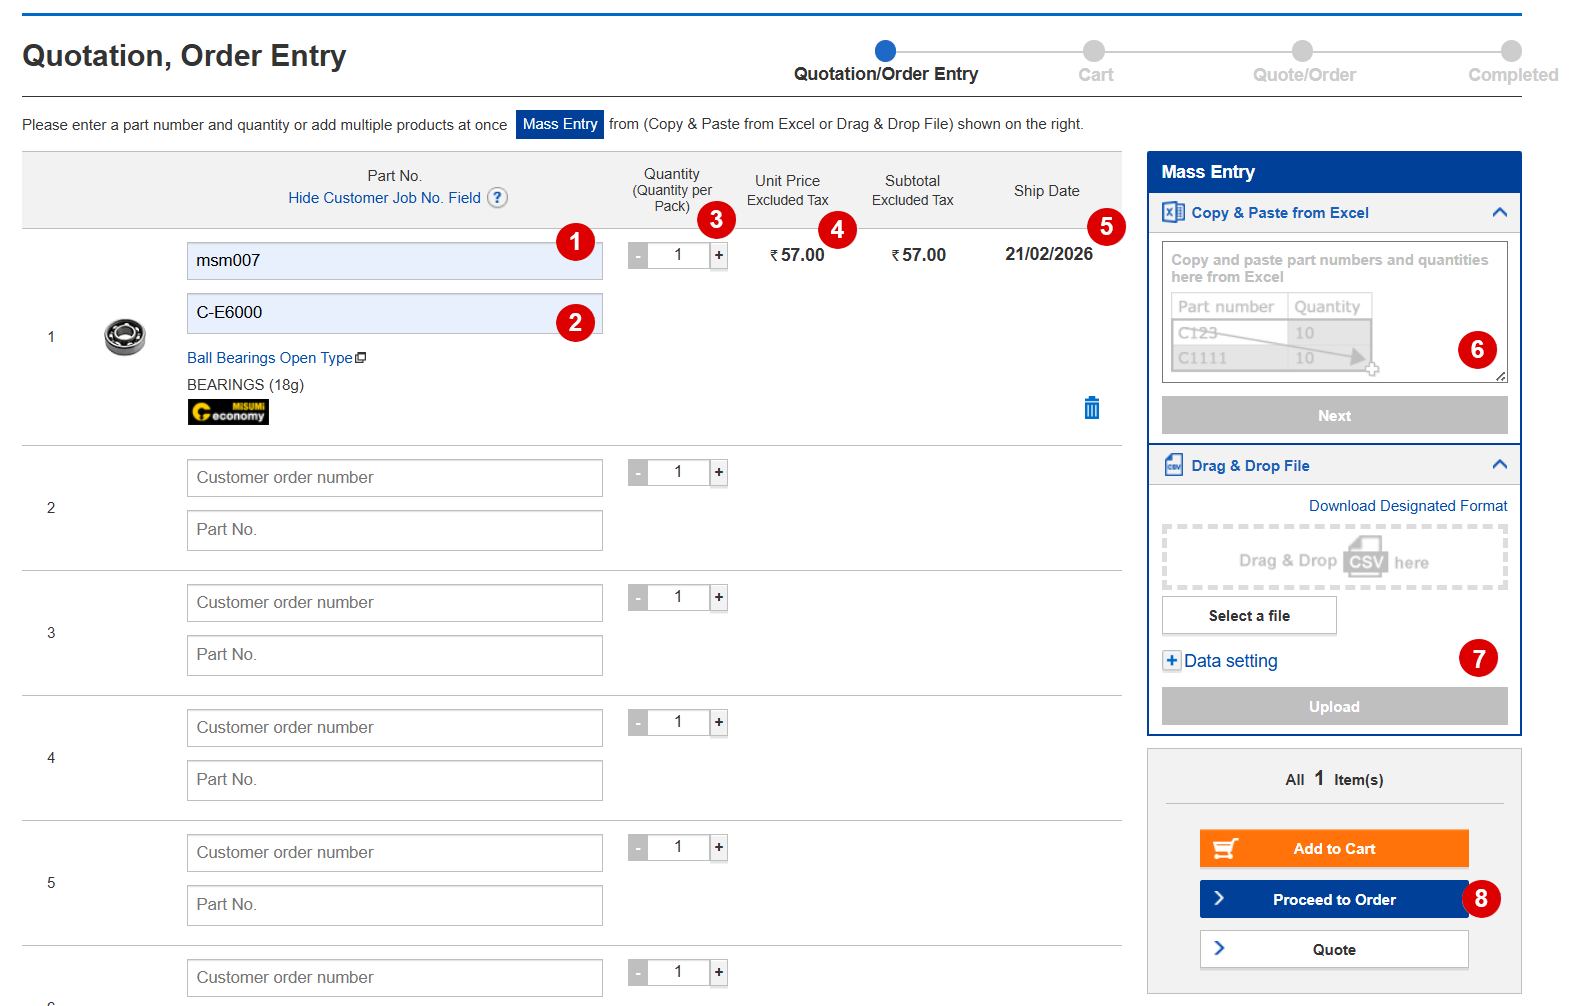
Task: Click Proceed to Order button
Action: tap(1333, 899)
